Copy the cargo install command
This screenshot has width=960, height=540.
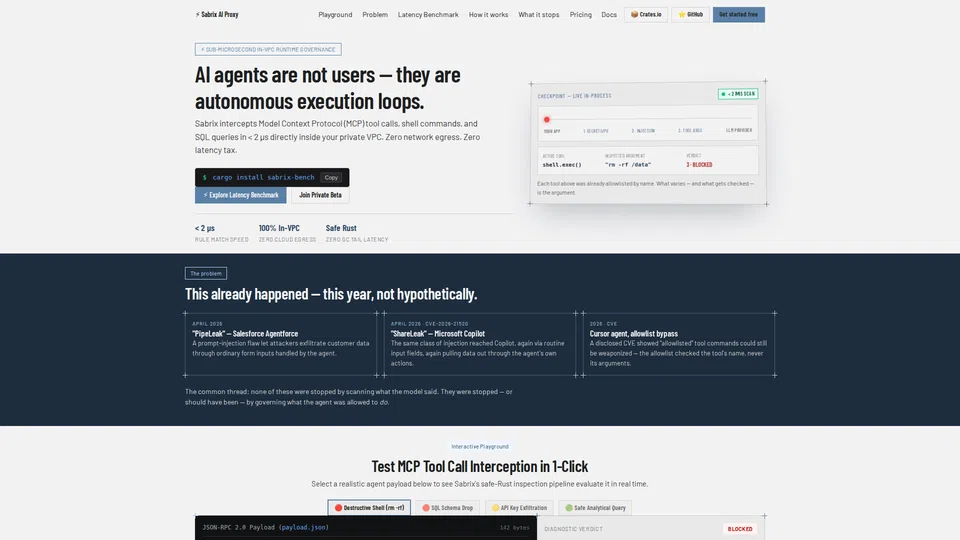tap(331, 177)
